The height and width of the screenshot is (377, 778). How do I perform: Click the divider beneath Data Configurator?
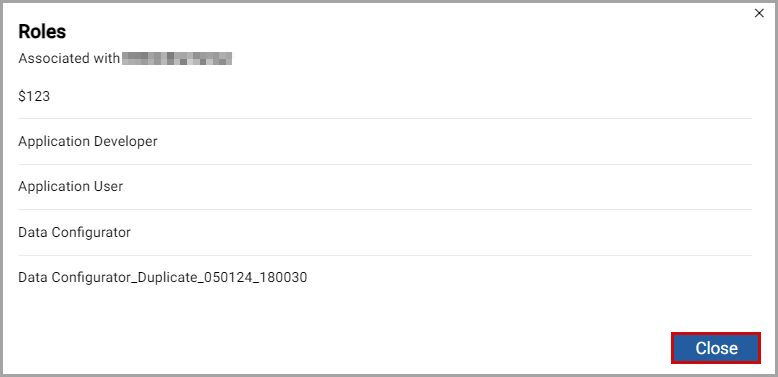pos(385,255)
